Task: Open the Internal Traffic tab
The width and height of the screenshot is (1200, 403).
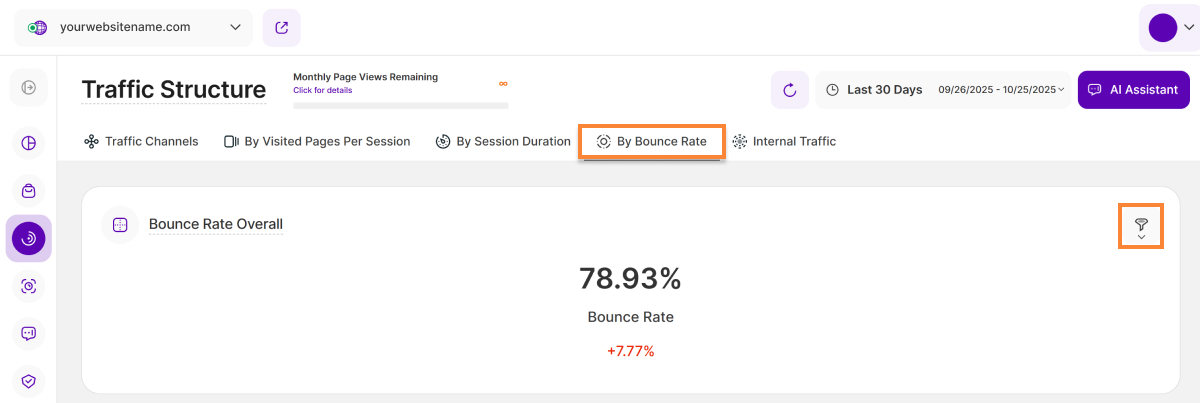Action: pyautogui.click(x=784, y=142)
